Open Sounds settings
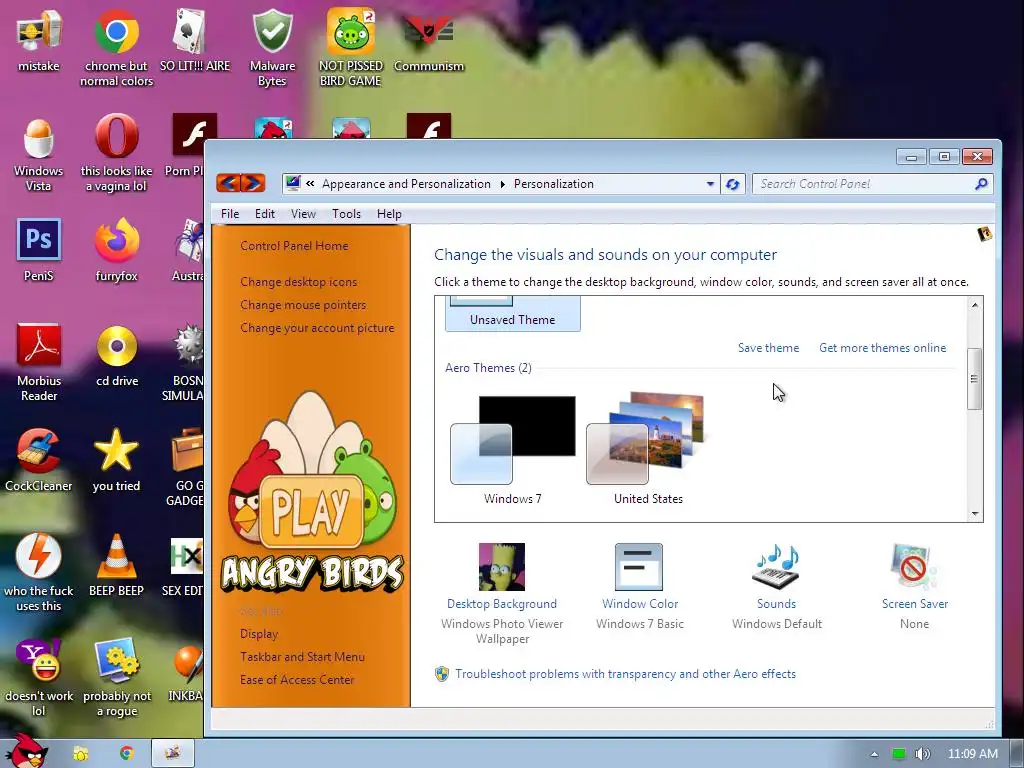1024x768 pixels. 776,586
